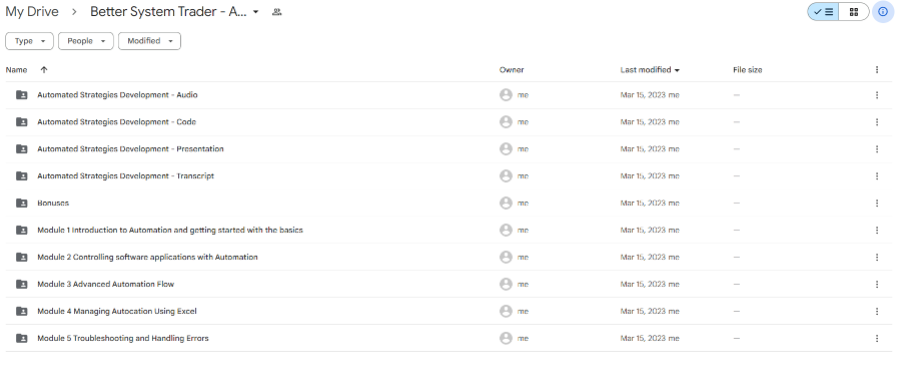902x368 pixels.
Task: Open more actions for Bonuses folder
Action: tap(877, 203)
